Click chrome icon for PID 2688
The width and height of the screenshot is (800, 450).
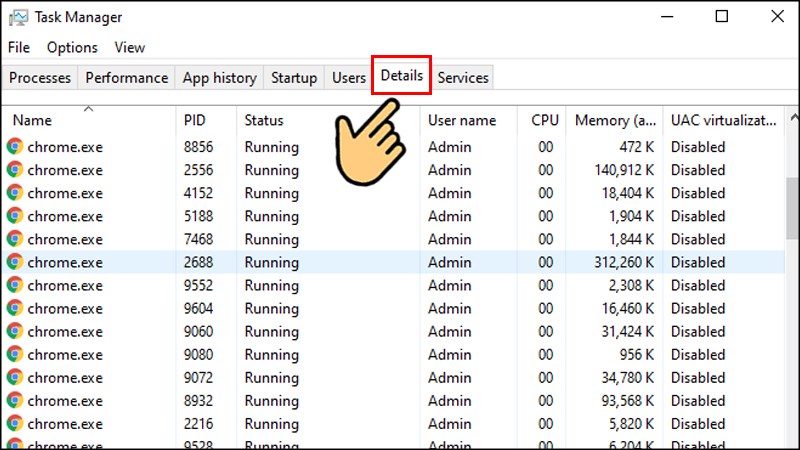[15, 262]
